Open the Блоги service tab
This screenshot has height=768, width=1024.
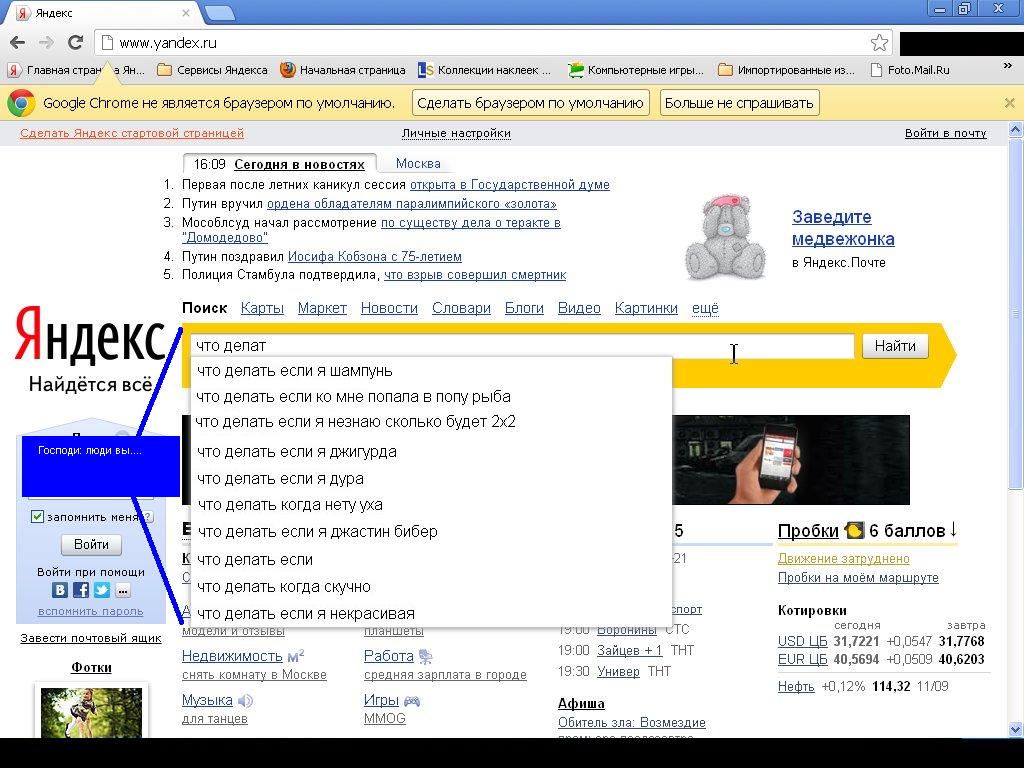(x=524, y=308)
